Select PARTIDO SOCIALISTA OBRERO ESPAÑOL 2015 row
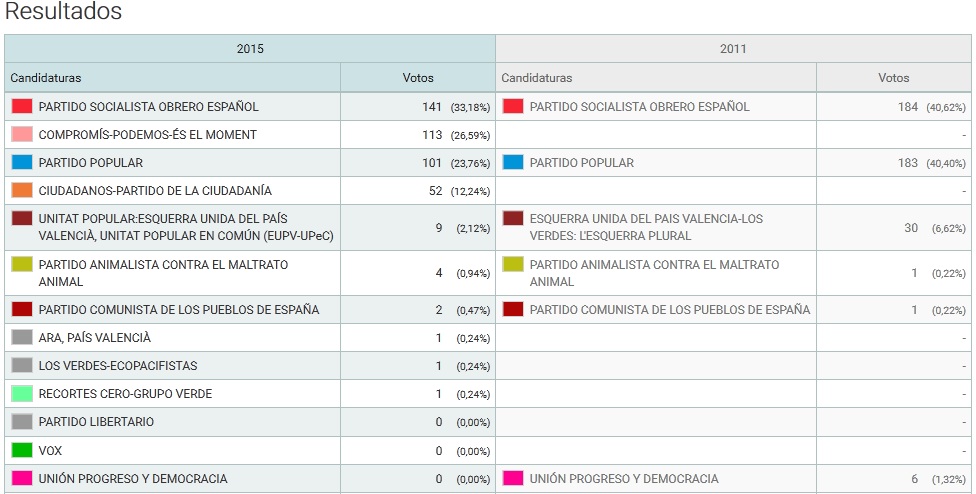Image resolution: width=976 pixels, height=494 pixels. pos(250,106)
